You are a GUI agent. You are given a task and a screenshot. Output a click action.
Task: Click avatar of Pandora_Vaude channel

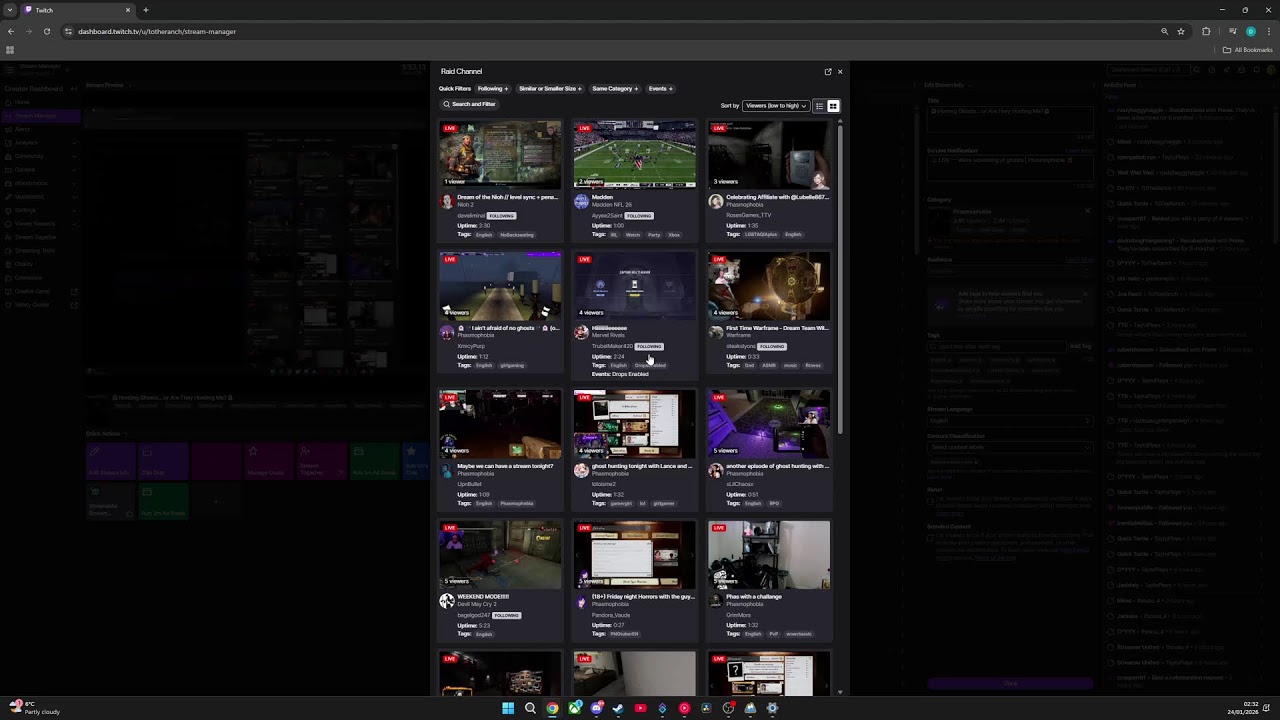coord(581,601)
